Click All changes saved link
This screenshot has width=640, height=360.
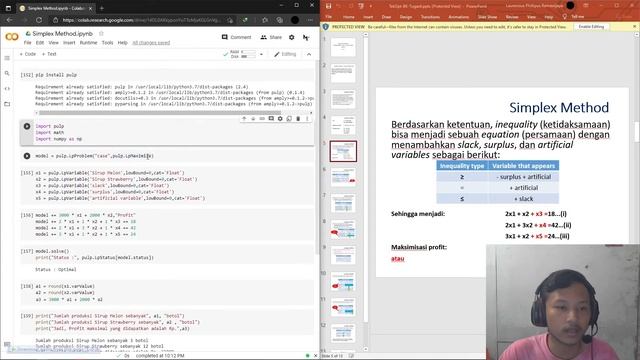point(151,42)
